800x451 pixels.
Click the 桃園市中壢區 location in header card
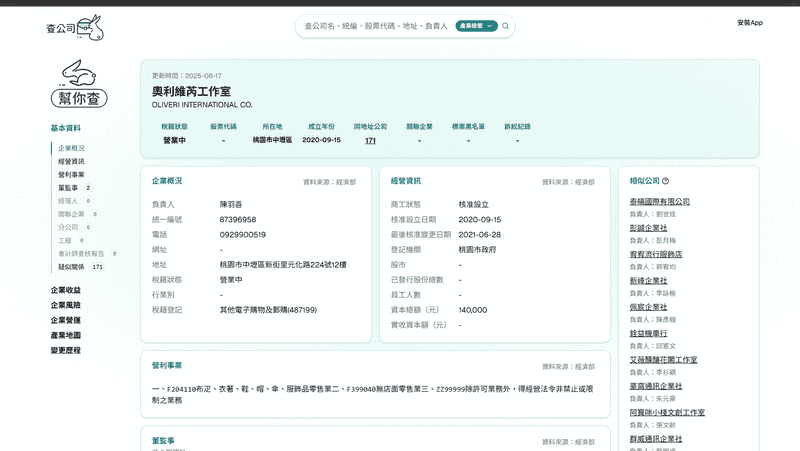[x=272, y=140]
